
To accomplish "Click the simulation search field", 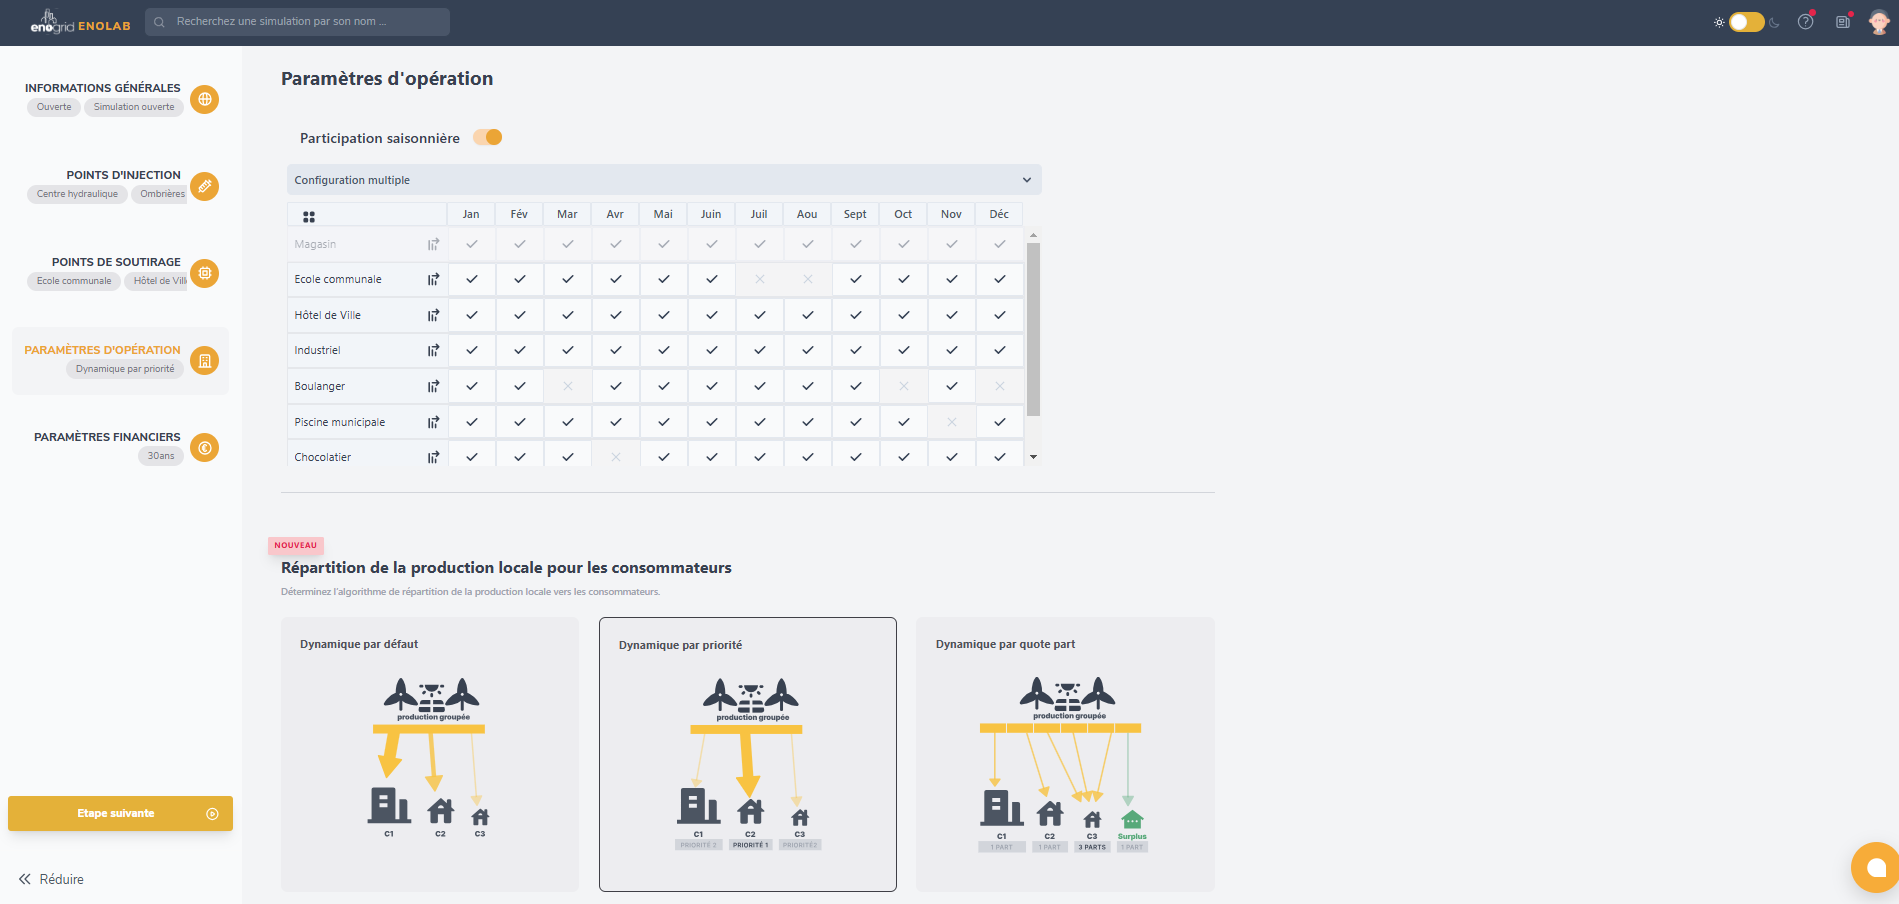I will point(298,22).
